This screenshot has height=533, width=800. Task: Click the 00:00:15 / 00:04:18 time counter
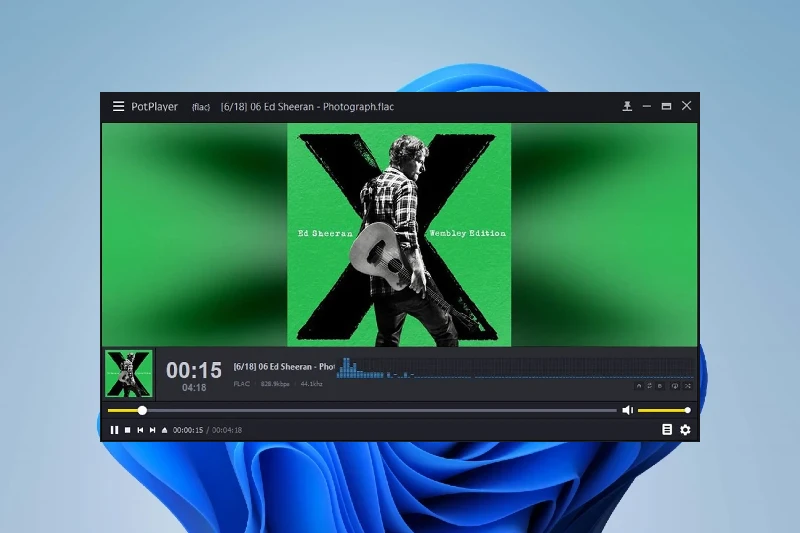coord(207,430)
